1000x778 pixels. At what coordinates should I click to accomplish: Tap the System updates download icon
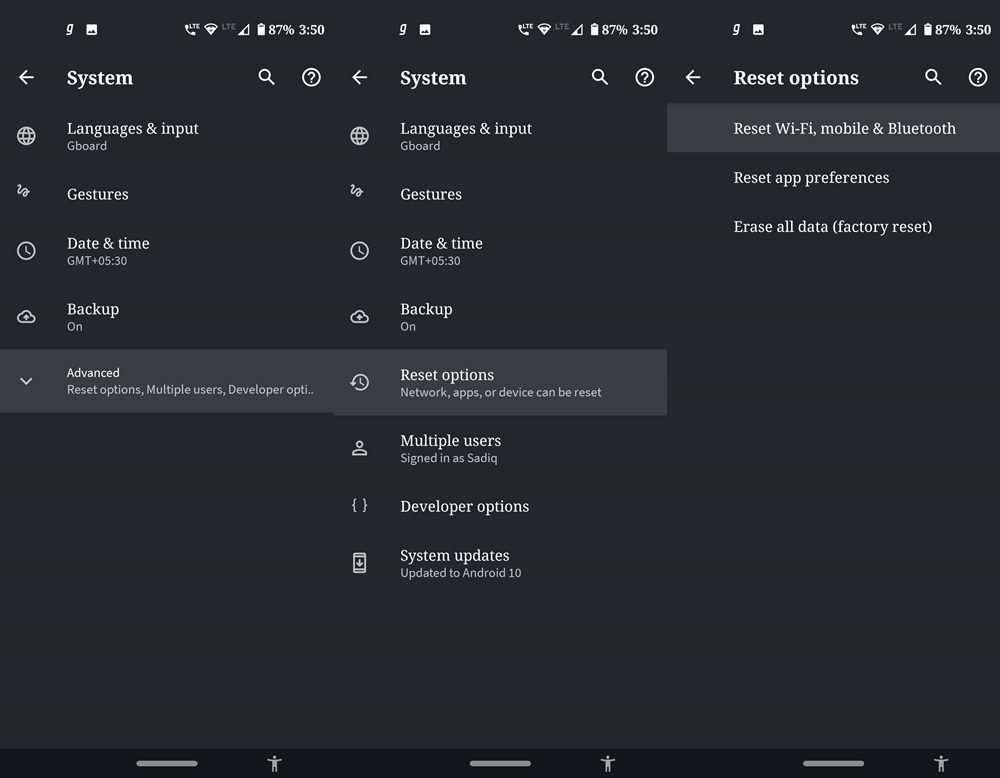coord(360,563)
